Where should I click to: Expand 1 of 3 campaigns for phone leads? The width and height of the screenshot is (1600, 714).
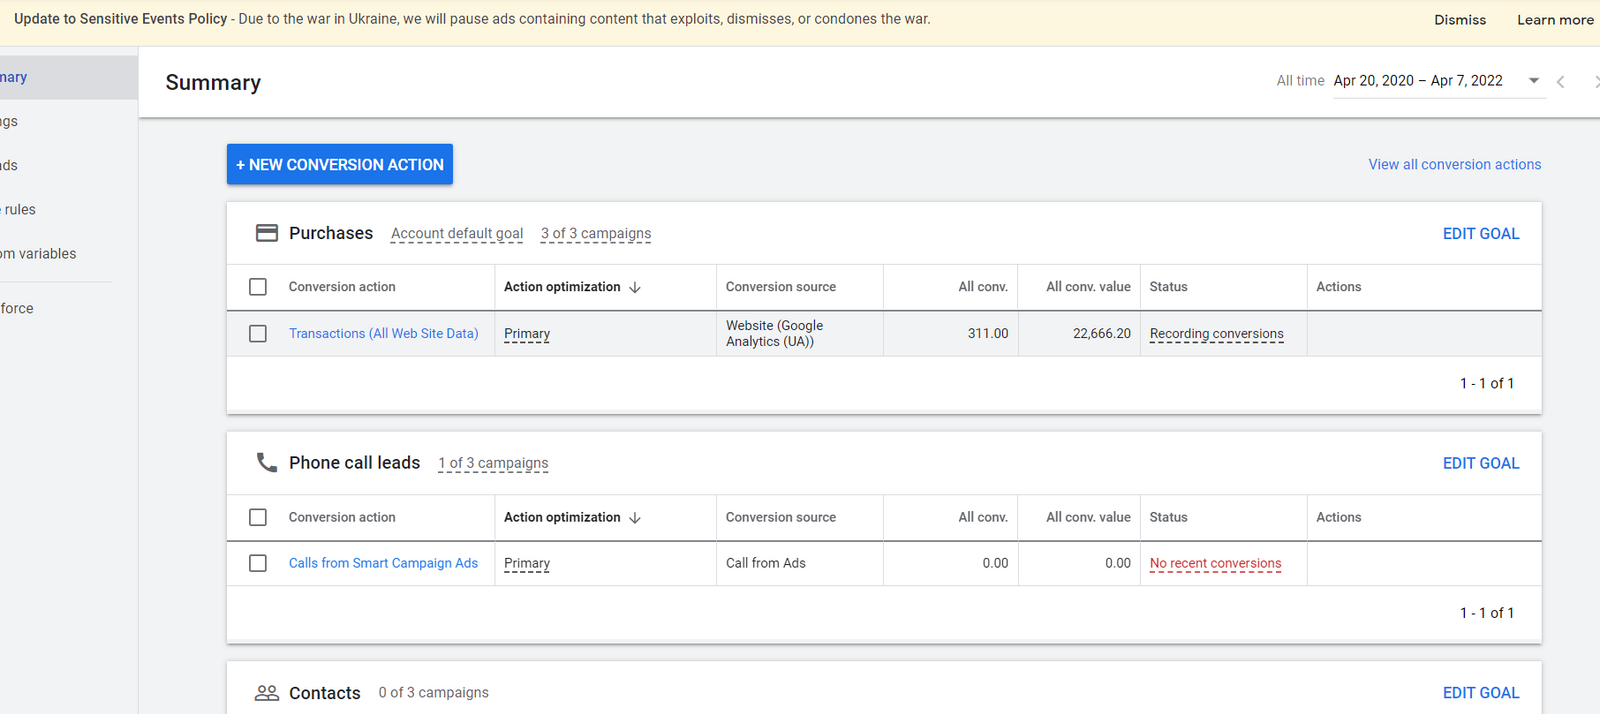coord(493,463)
